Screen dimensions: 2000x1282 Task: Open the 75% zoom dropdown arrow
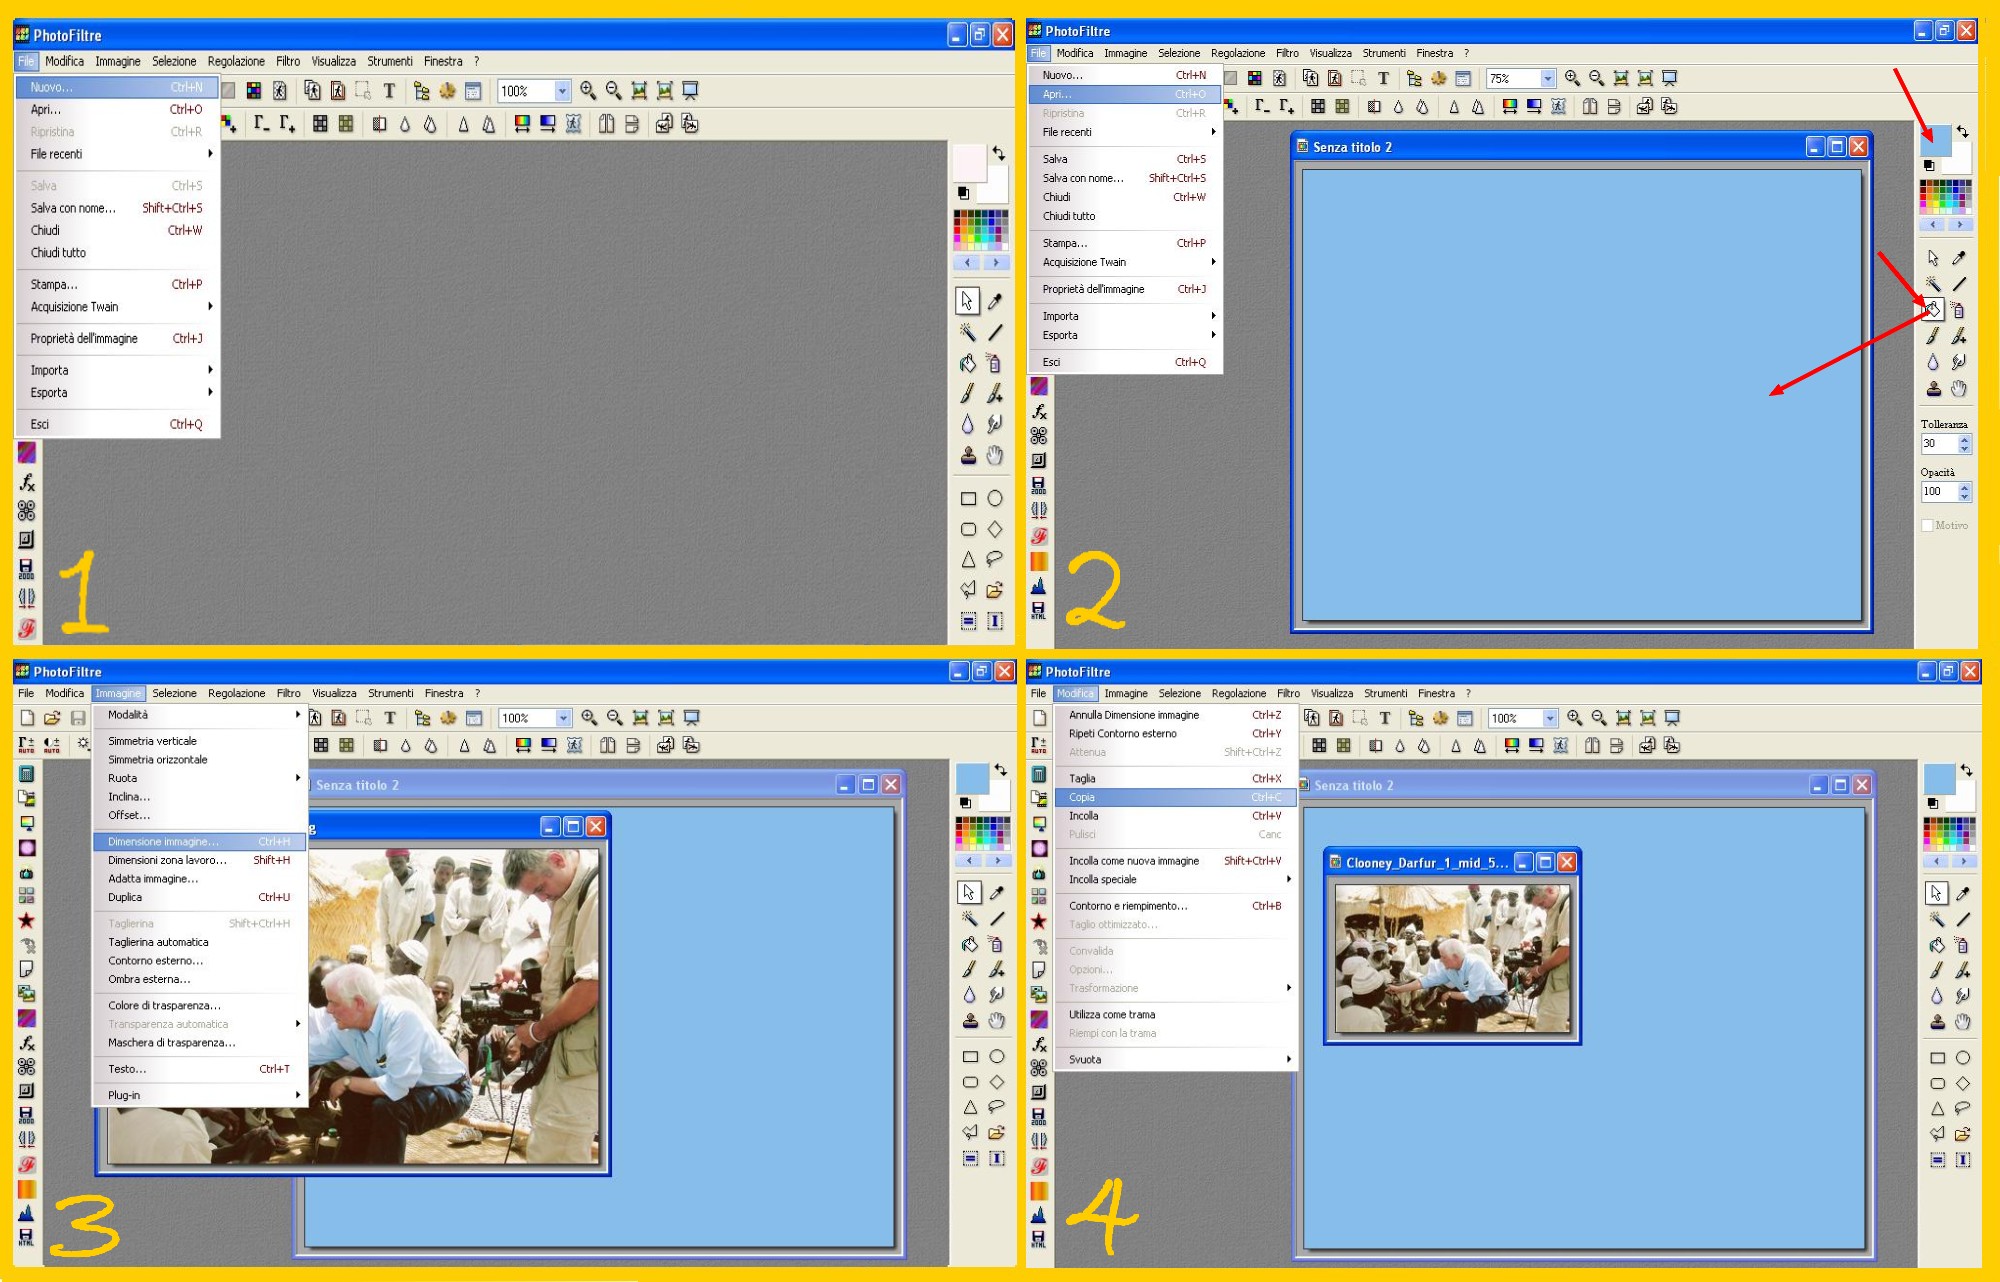(1547, 78)
